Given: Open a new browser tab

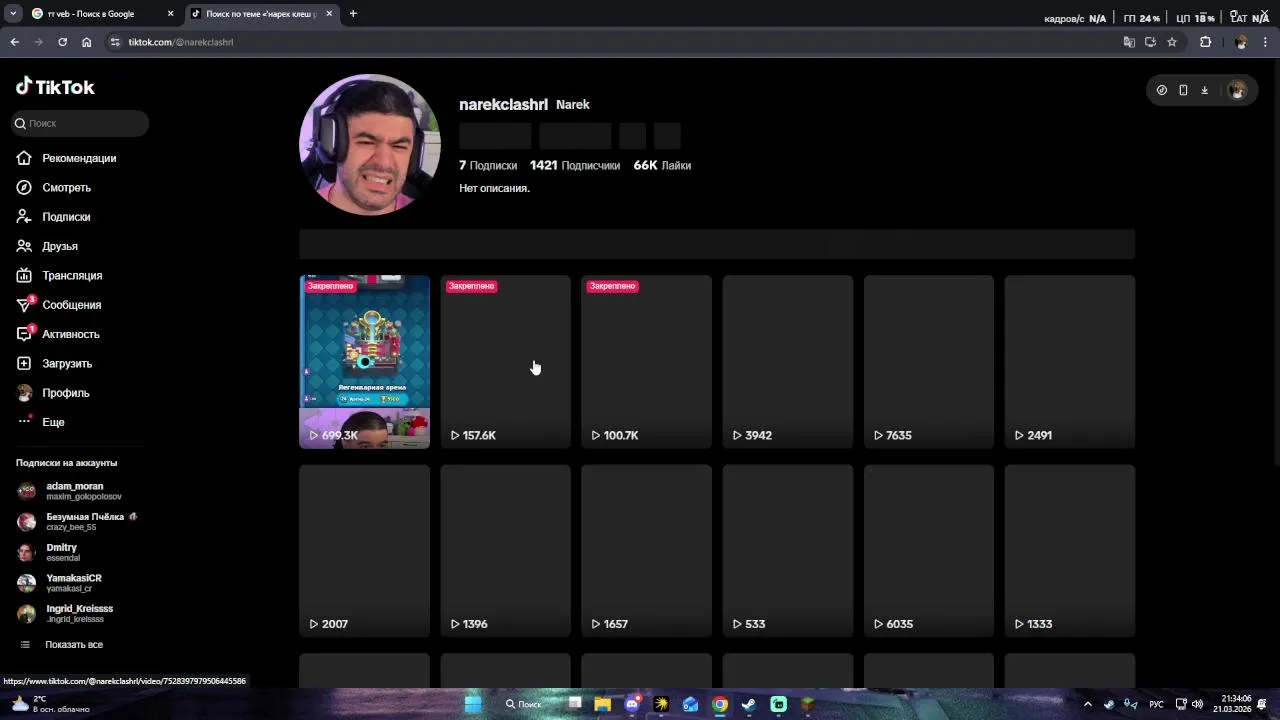Looking at the screenshot, I should 353,14.
